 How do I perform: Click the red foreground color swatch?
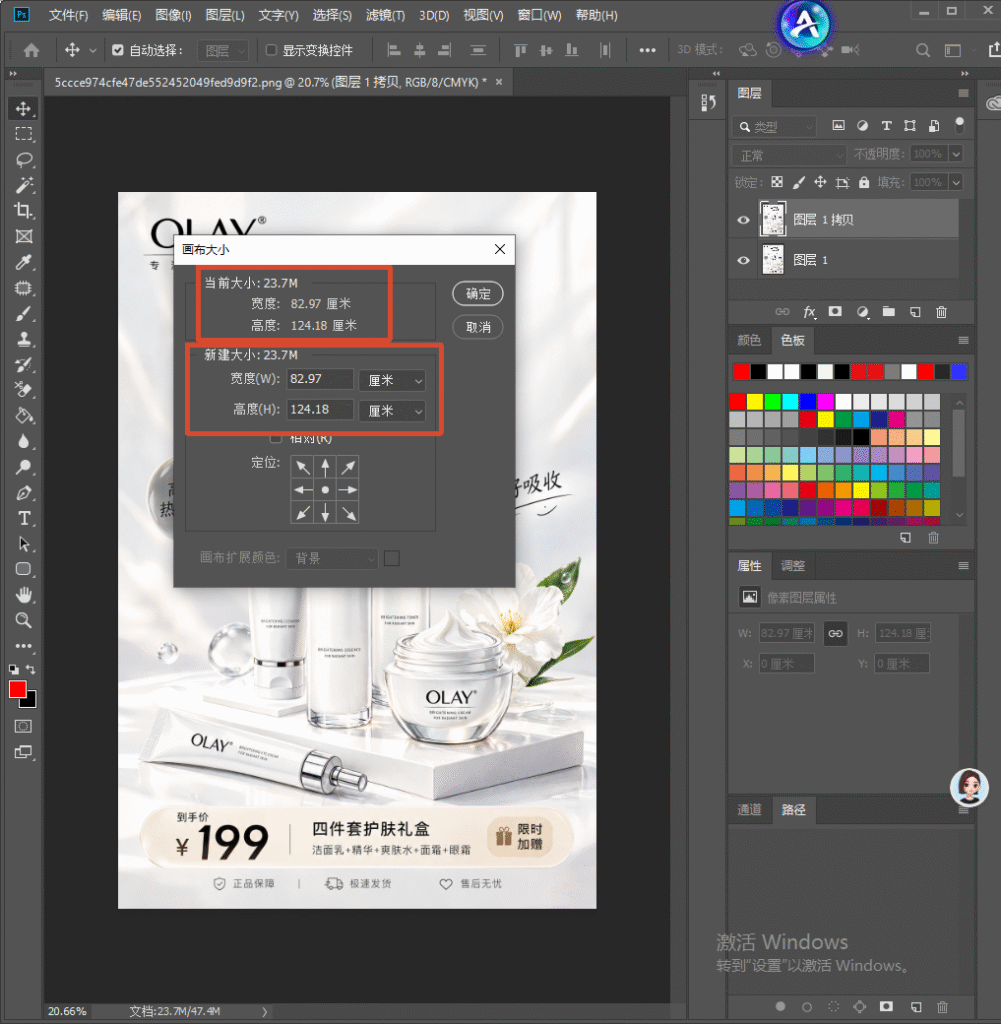18,689
